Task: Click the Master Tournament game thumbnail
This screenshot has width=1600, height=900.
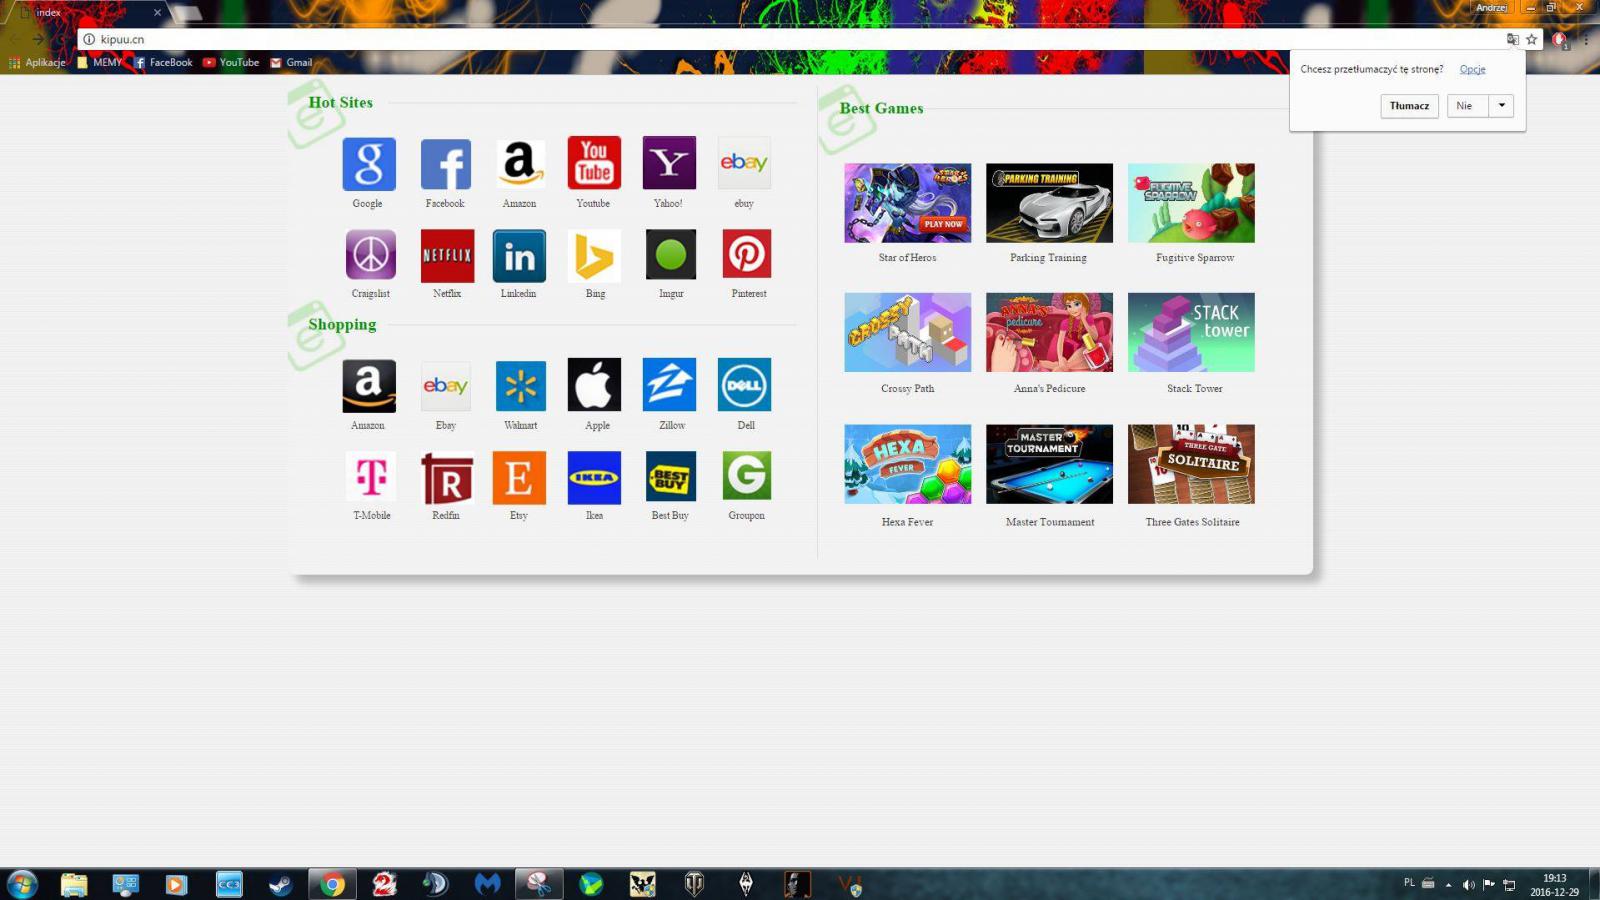Action: pos(1049,464)
